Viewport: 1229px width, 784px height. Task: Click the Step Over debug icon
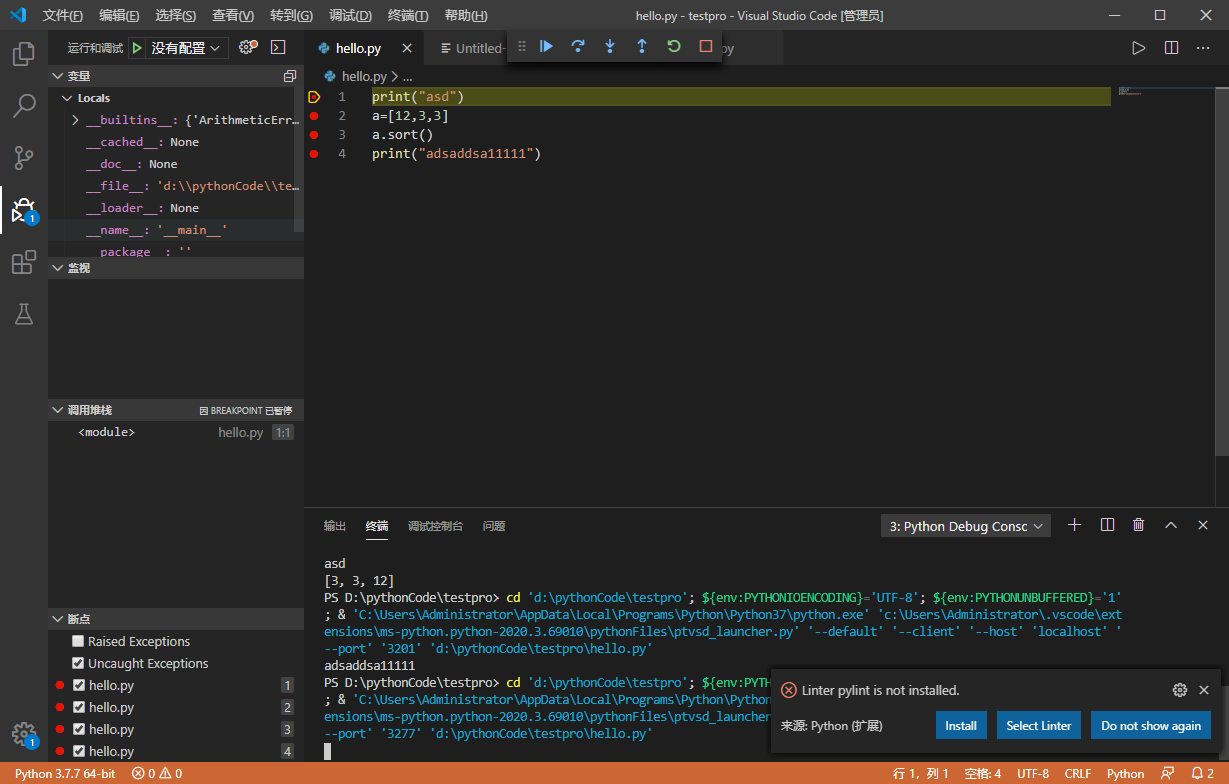pos(578,46)
